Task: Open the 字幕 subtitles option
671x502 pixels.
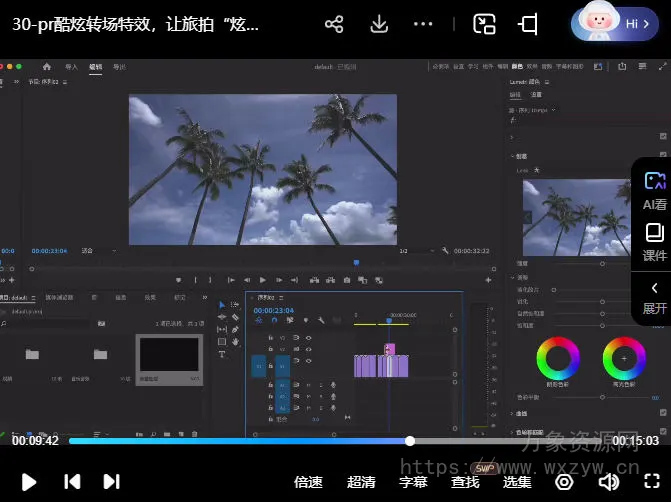Action: [x=413, y=482]
